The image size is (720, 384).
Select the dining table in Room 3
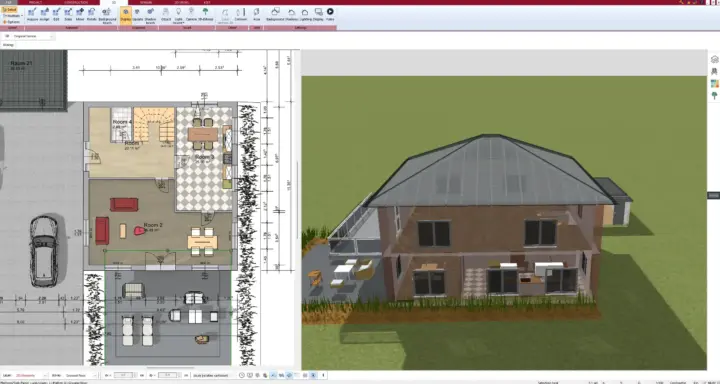202,135
